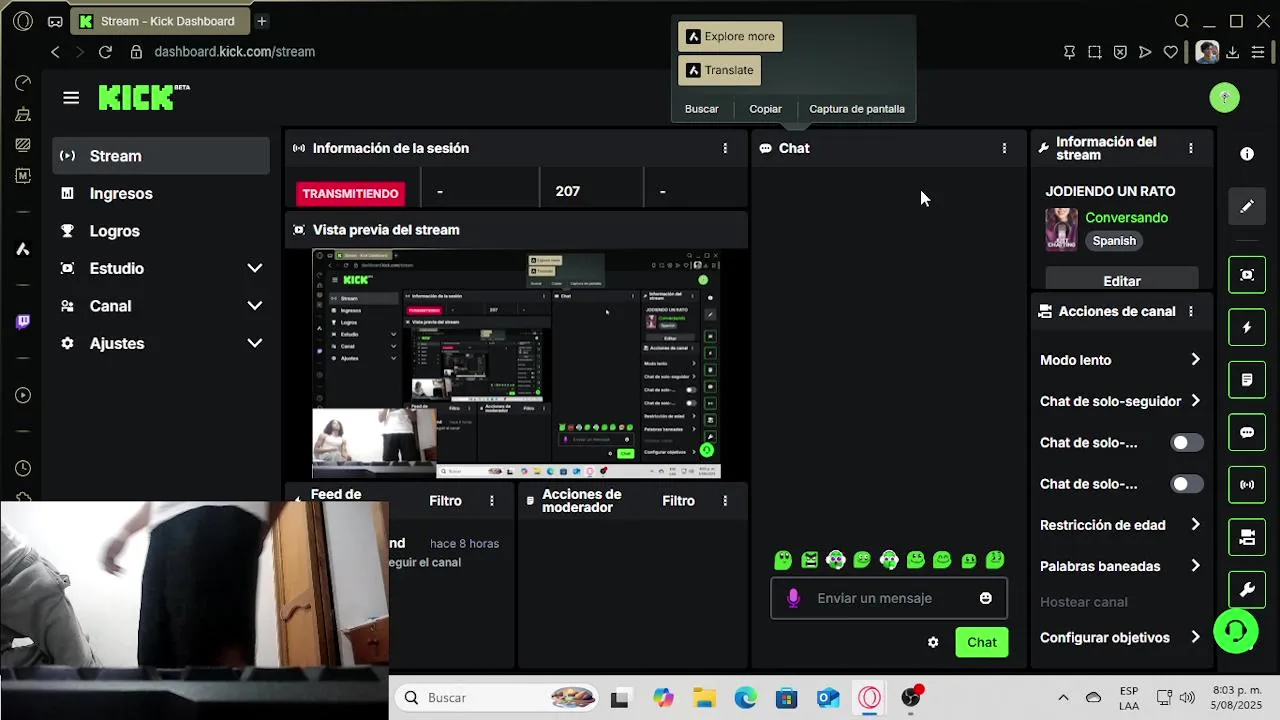Screen dimensions: 1280x720
Task: Click Filtro in Feed de actividad panel
Action: coord(446,501)
